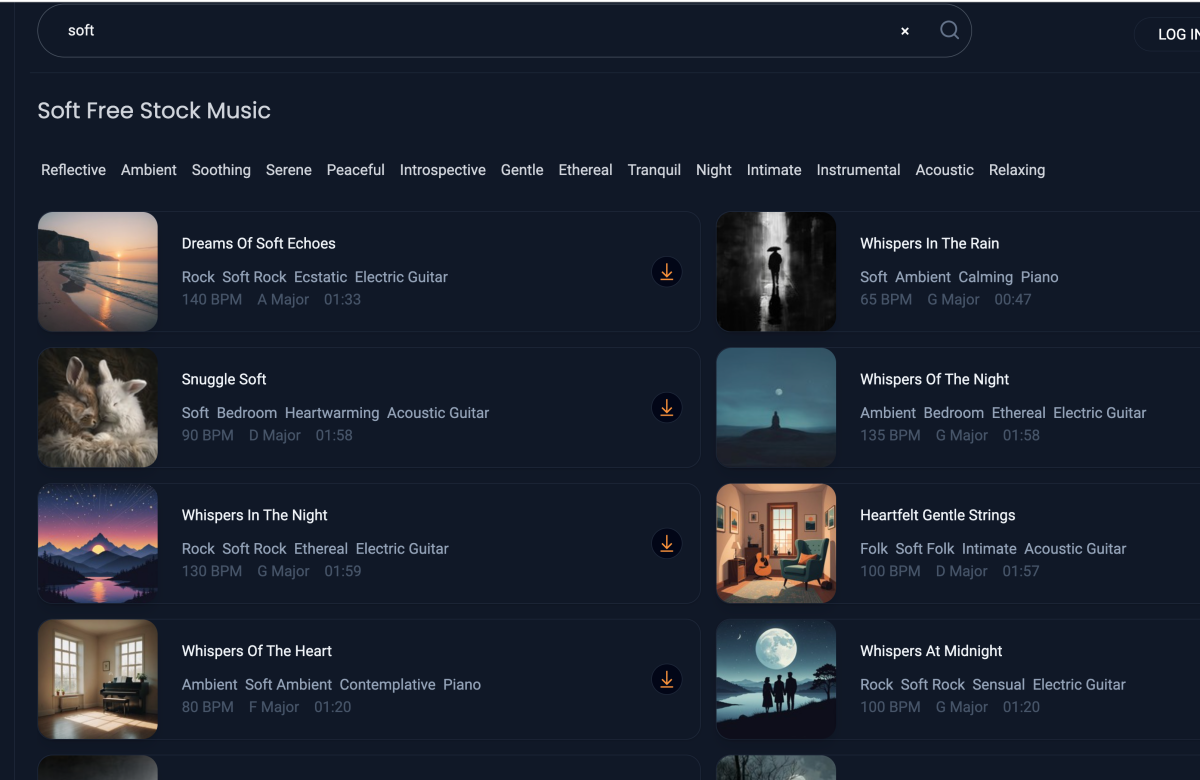
Task: Click Heartwarming tag under Snuggle Soft
Action: click(x=332, y=413)
